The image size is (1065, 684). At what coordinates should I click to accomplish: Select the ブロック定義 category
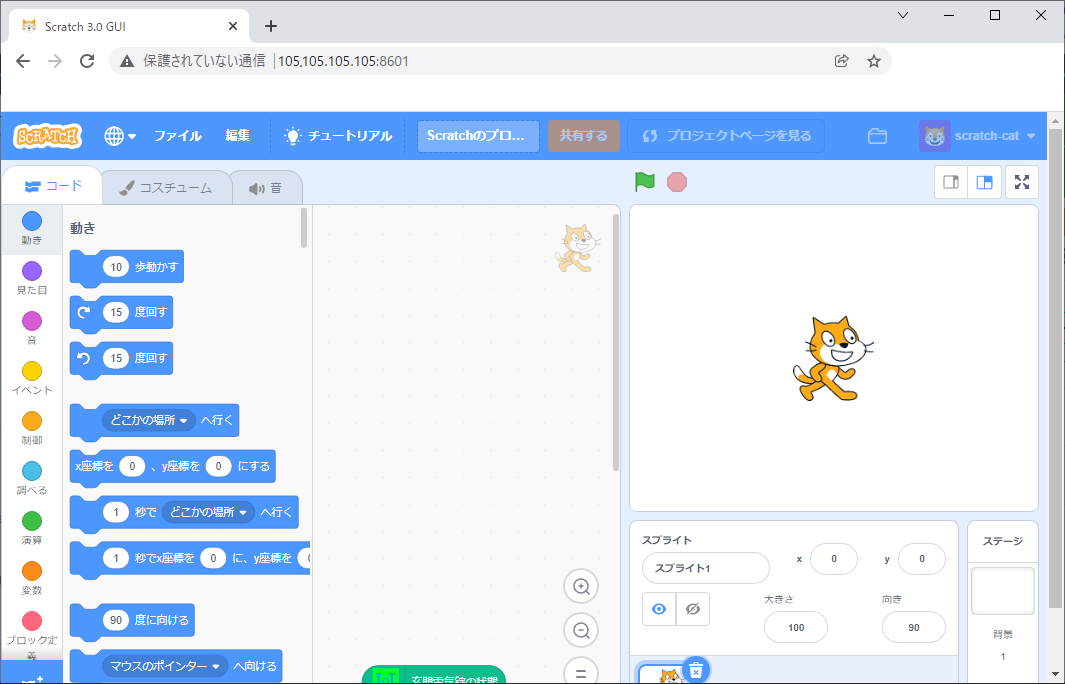coord(31,634)
